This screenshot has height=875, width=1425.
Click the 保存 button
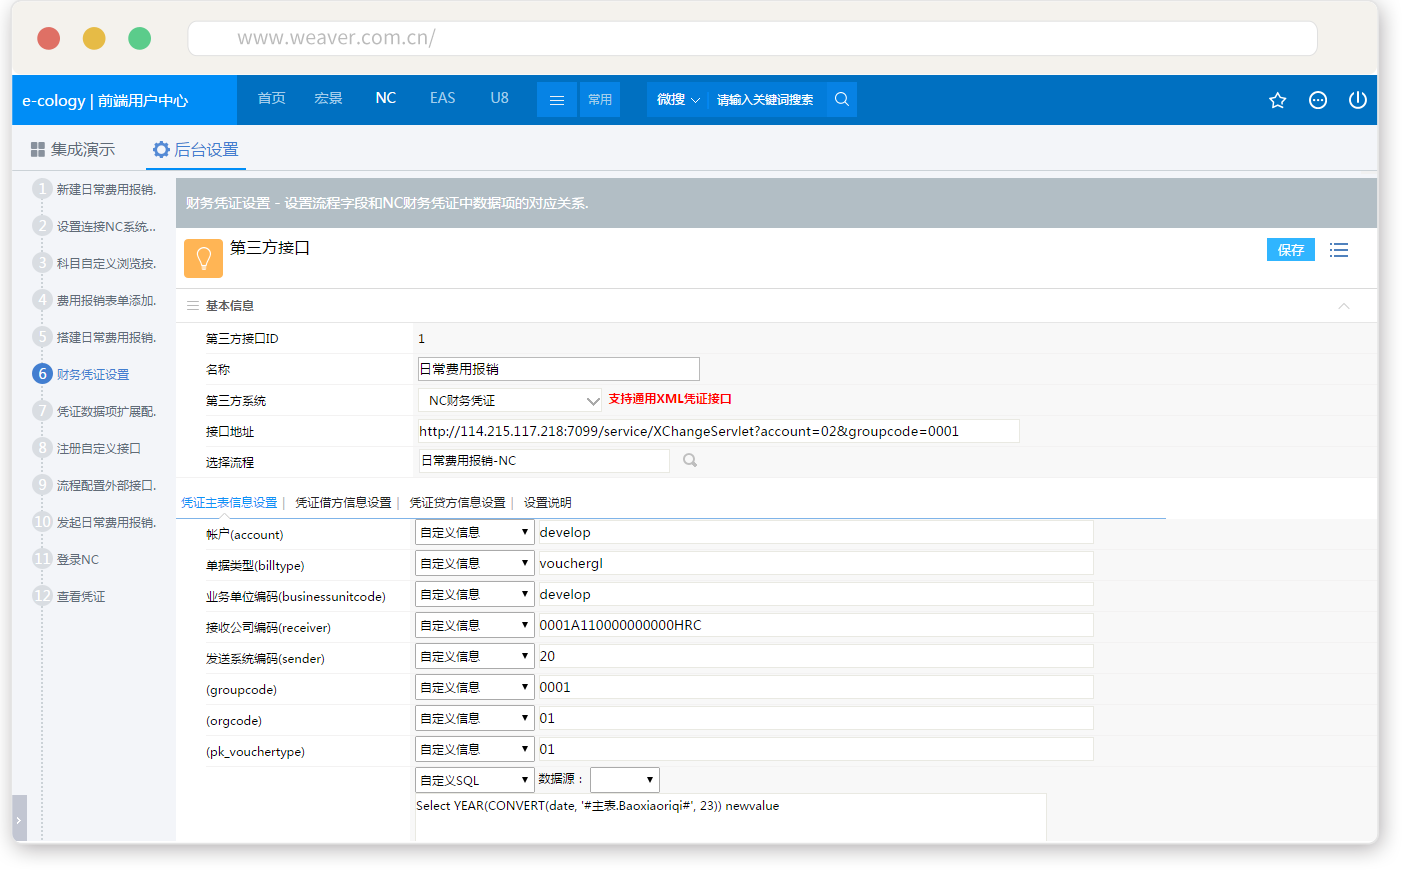(1290, 250)
